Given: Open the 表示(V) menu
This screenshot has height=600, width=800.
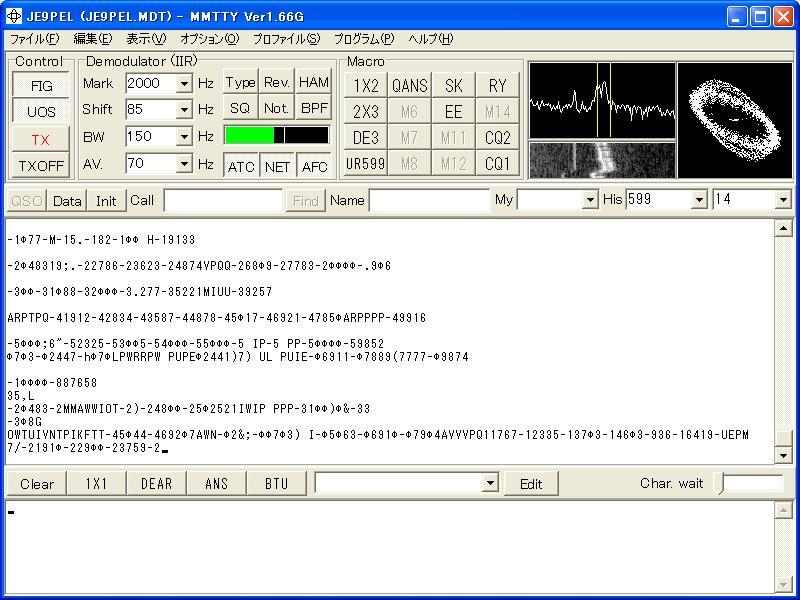Looking at the screenshot, I should click(146, 39).
